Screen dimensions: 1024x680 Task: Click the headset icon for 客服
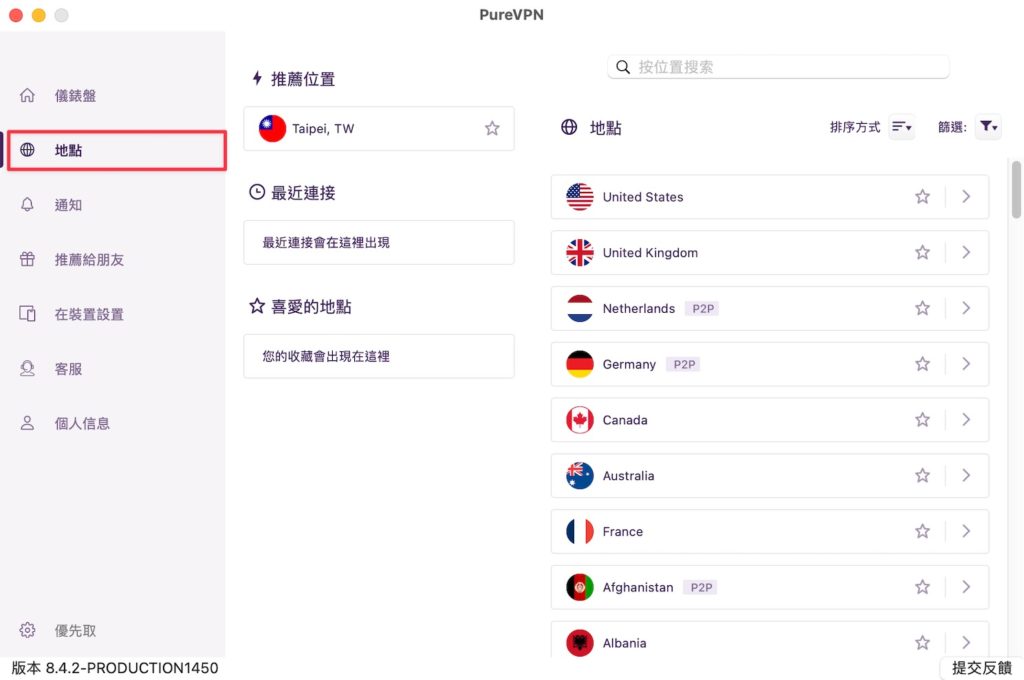coord(27,368)
